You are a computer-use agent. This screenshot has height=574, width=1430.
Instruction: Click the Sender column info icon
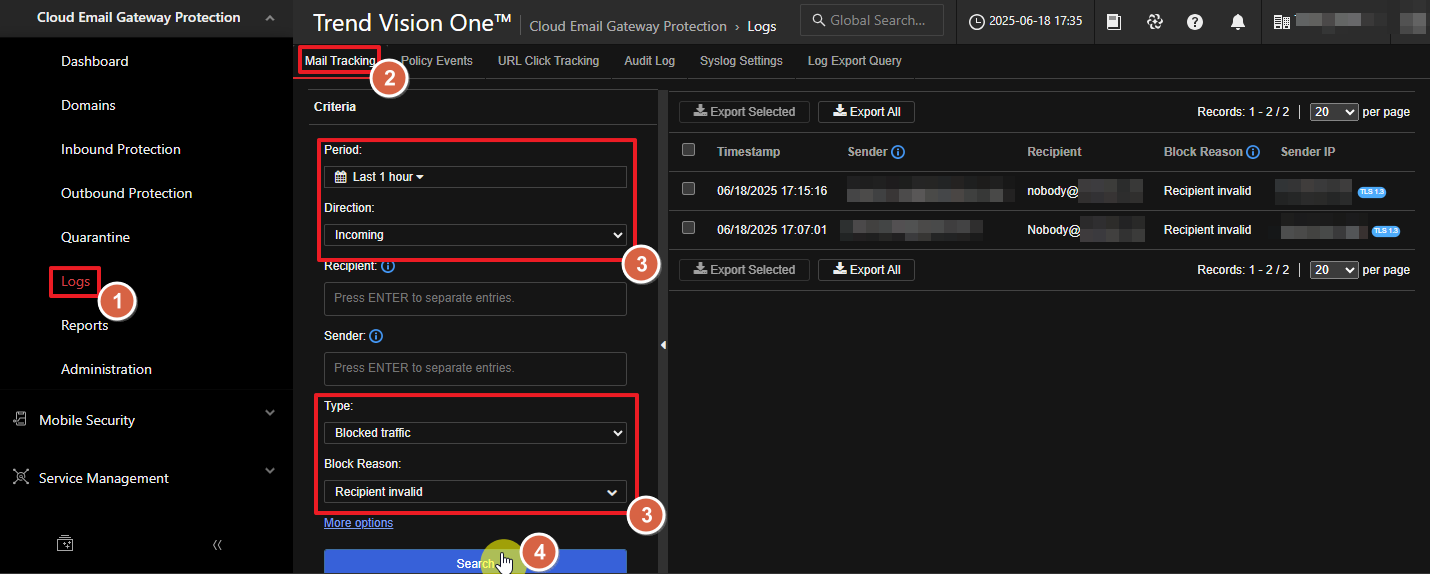pyautogui.click(x=897, y=152)
